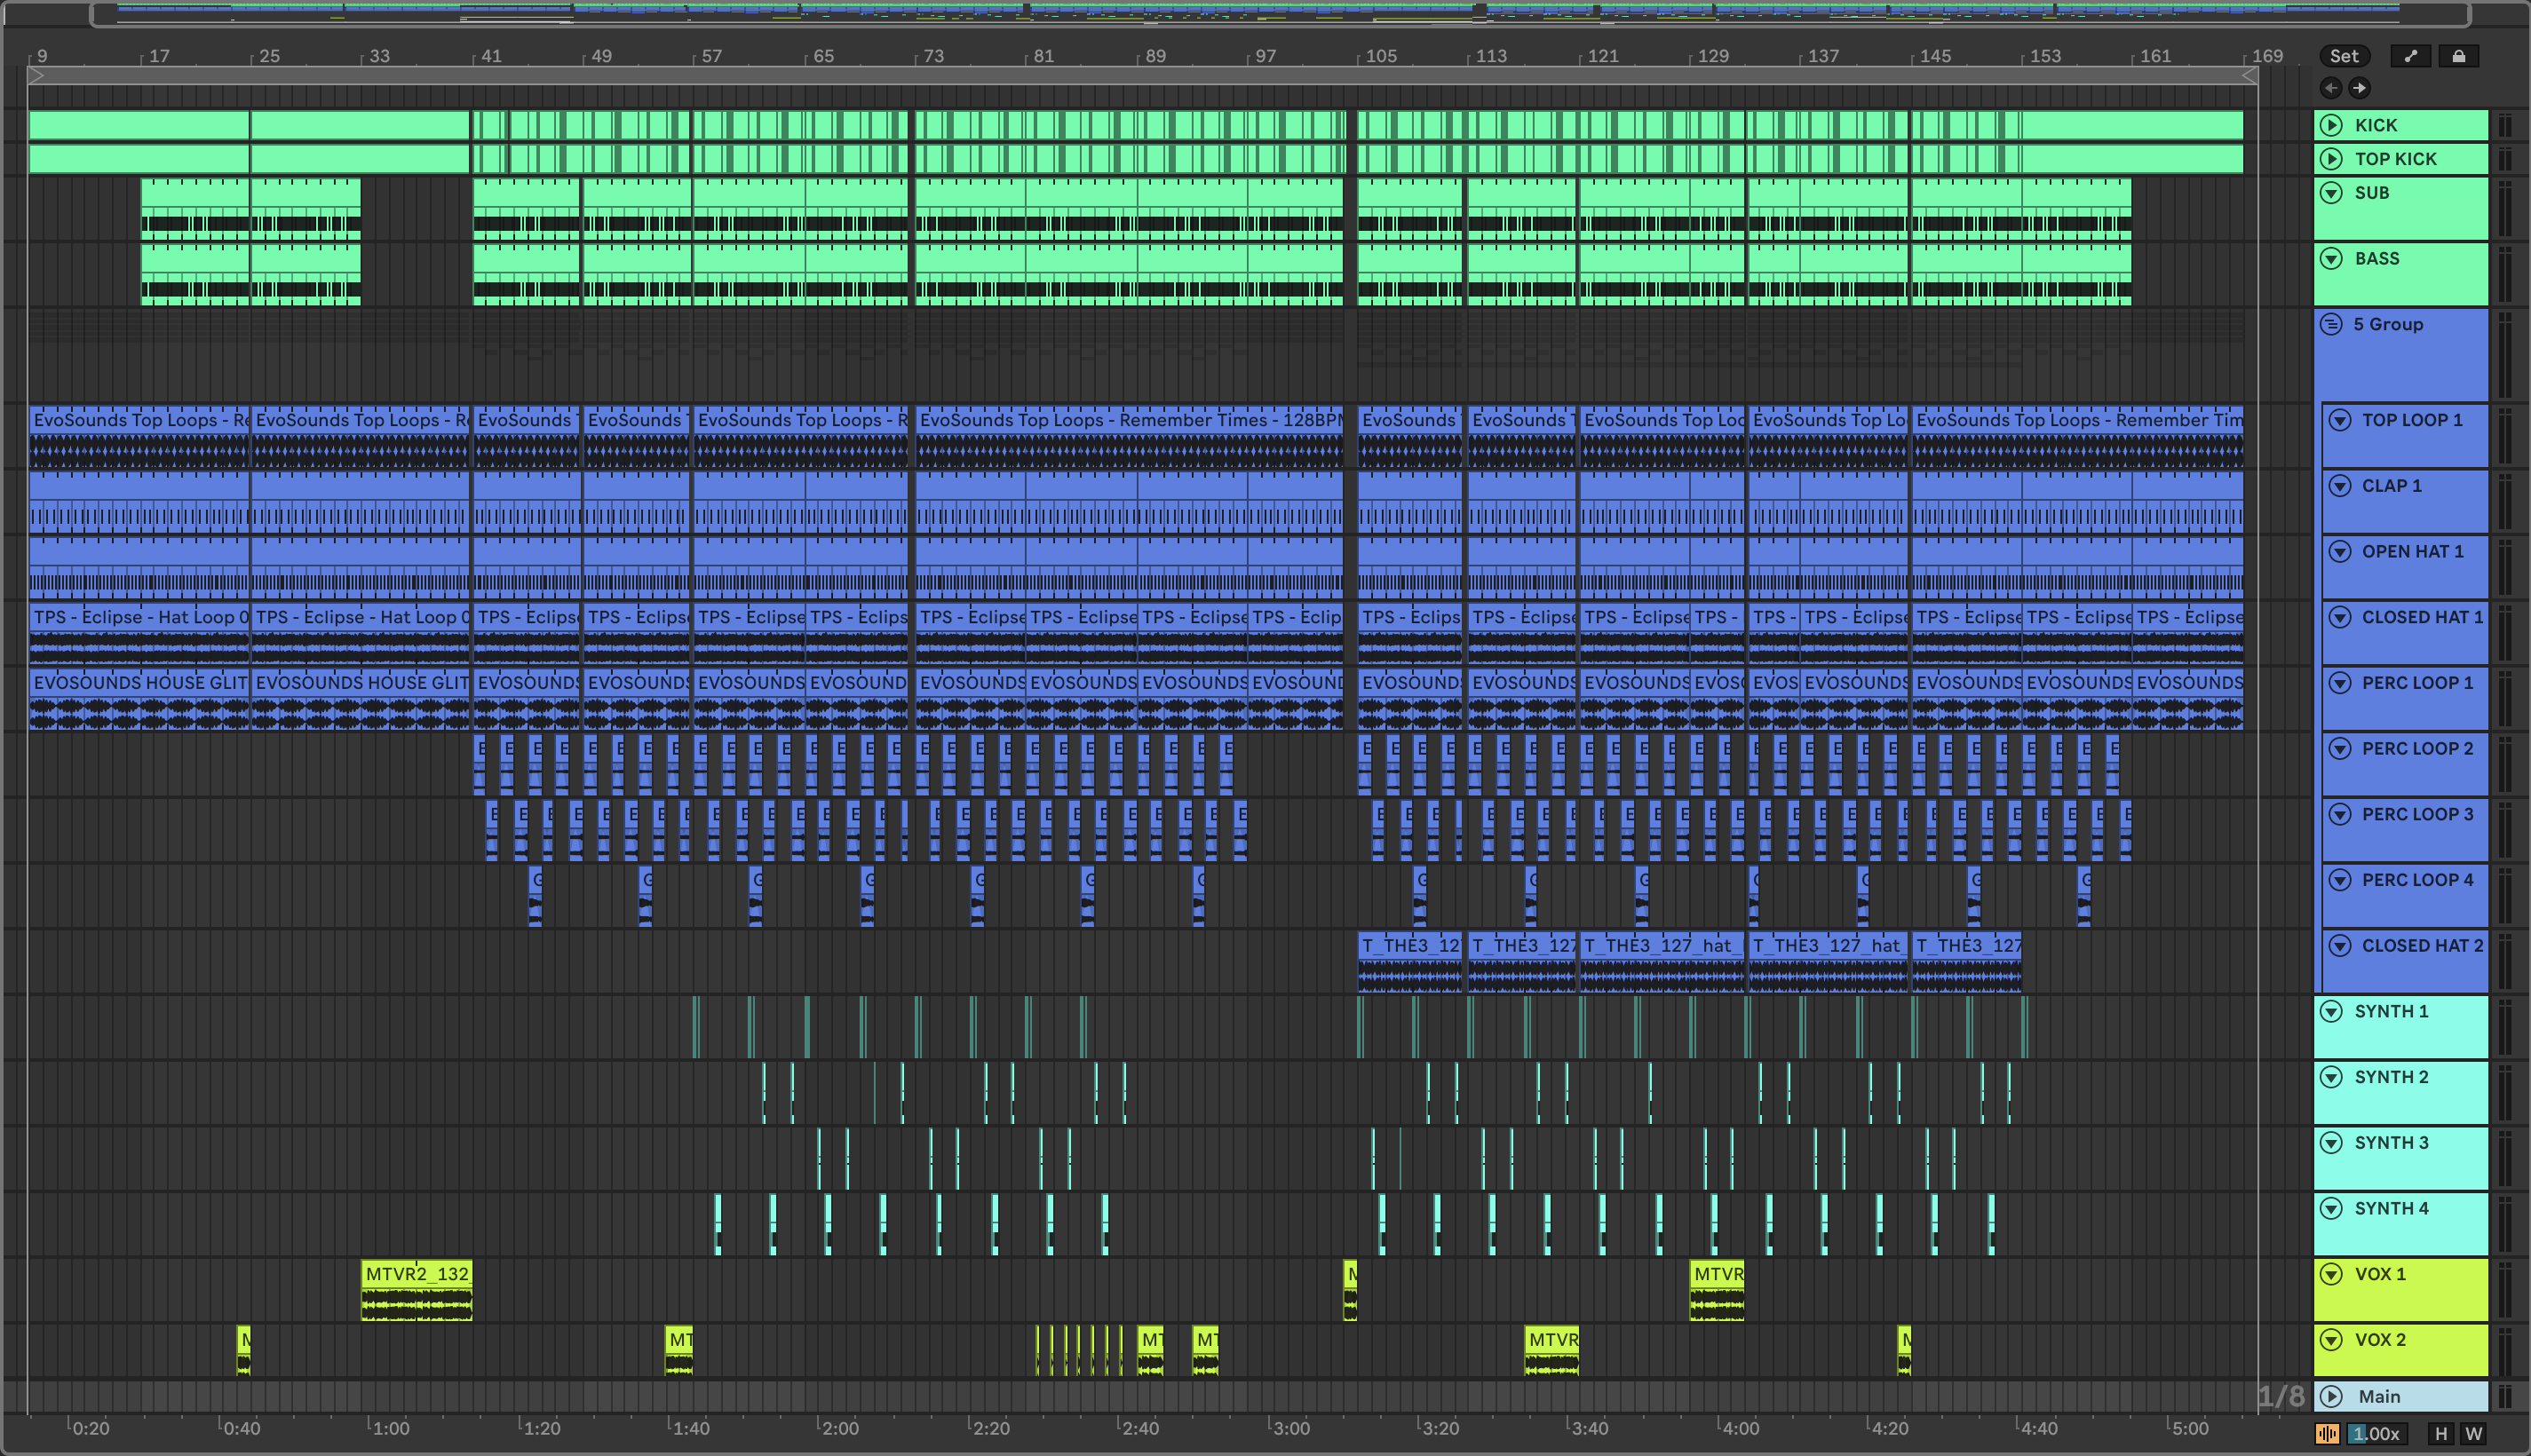Jump to previous locator arrow
Viewport: 2531px width, 1456px height.
[2331, 88]
